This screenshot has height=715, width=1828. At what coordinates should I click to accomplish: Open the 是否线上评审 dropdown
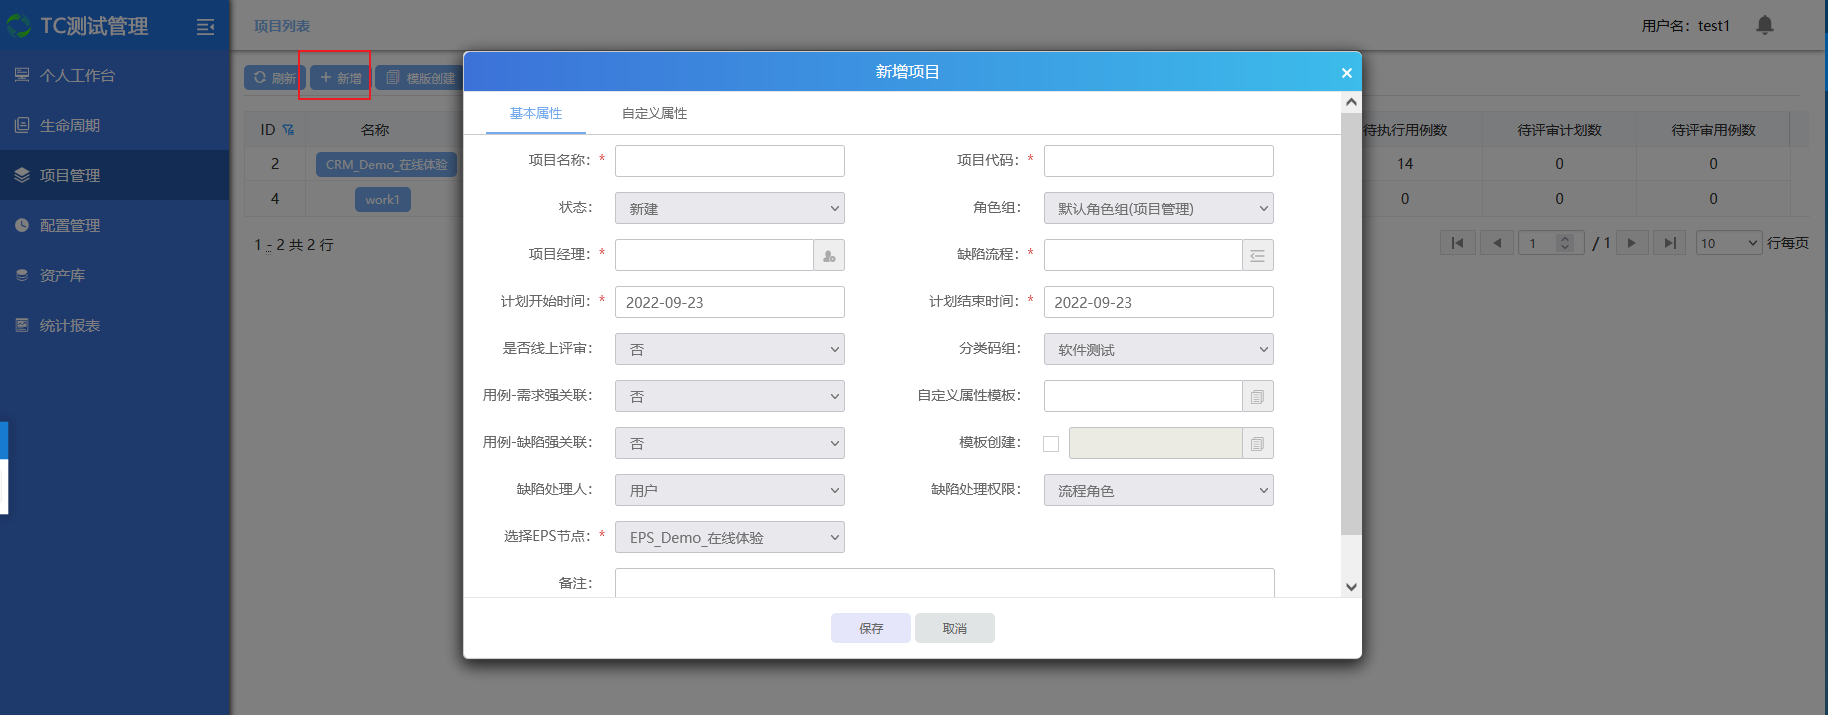tap(729, 350)
